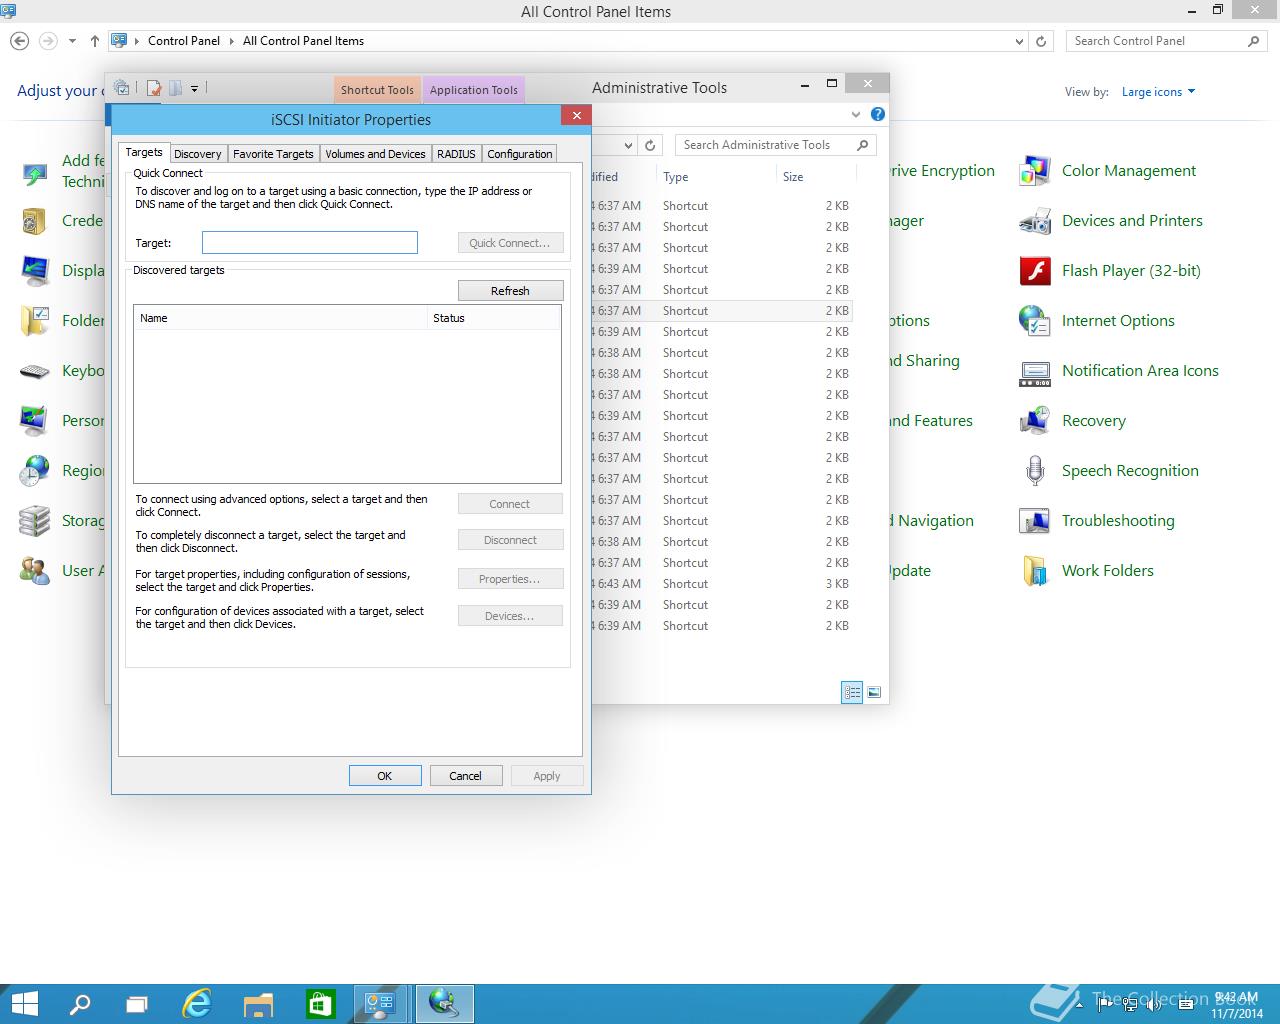Open the Application Tools ribbon tab

(x=474, y=89)
